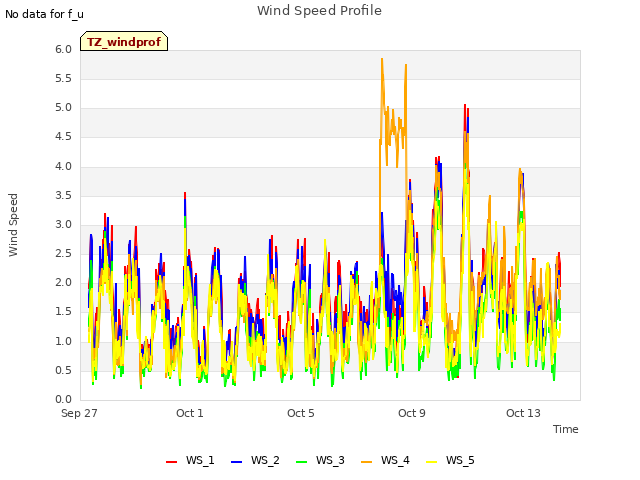Click the 5.5 y-axis tick label
640x480 pixels.
63,79
